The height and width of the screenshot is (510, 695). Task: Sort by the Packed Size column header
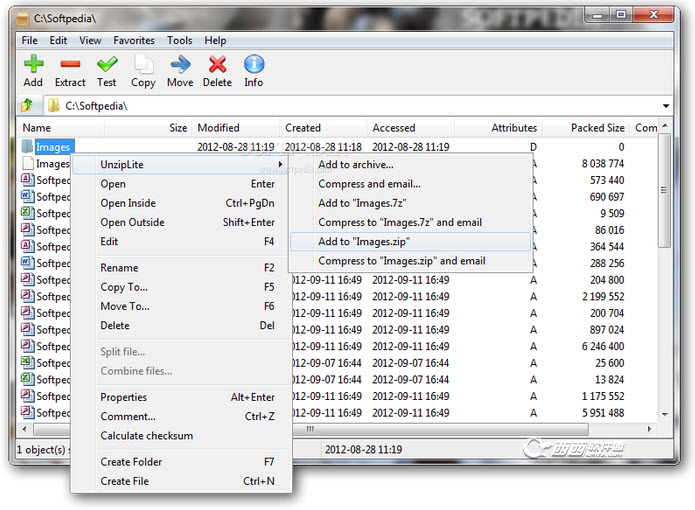point(598,128)
